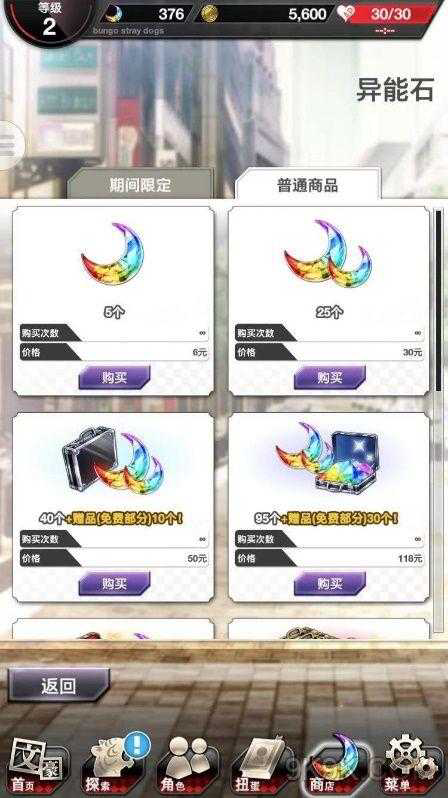
Task: Buy the 95个 pack priced 118元
Action: pyautogui.click(x=329, y=583)
